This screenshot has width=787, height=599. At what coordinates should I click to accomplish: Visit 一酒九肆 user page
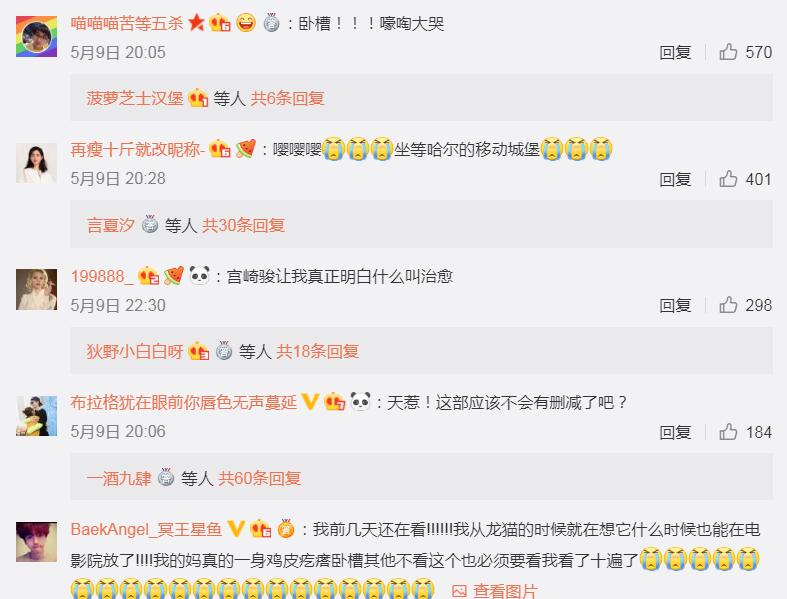click(119, 478)
